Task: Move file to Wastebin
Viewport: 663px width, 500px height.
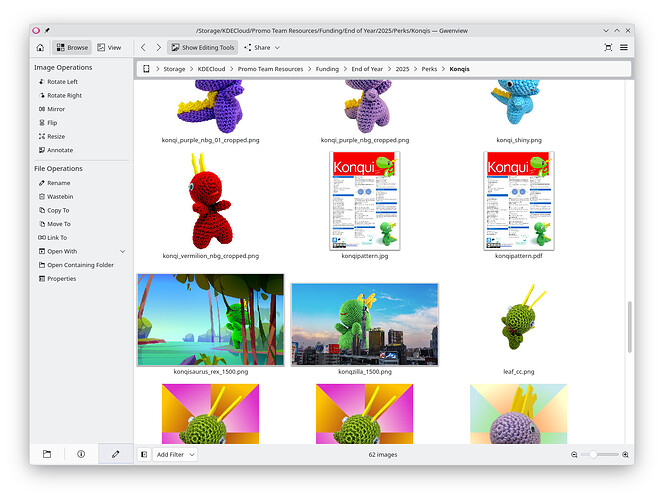Action: pyautogui.click(x=59, y=197)
